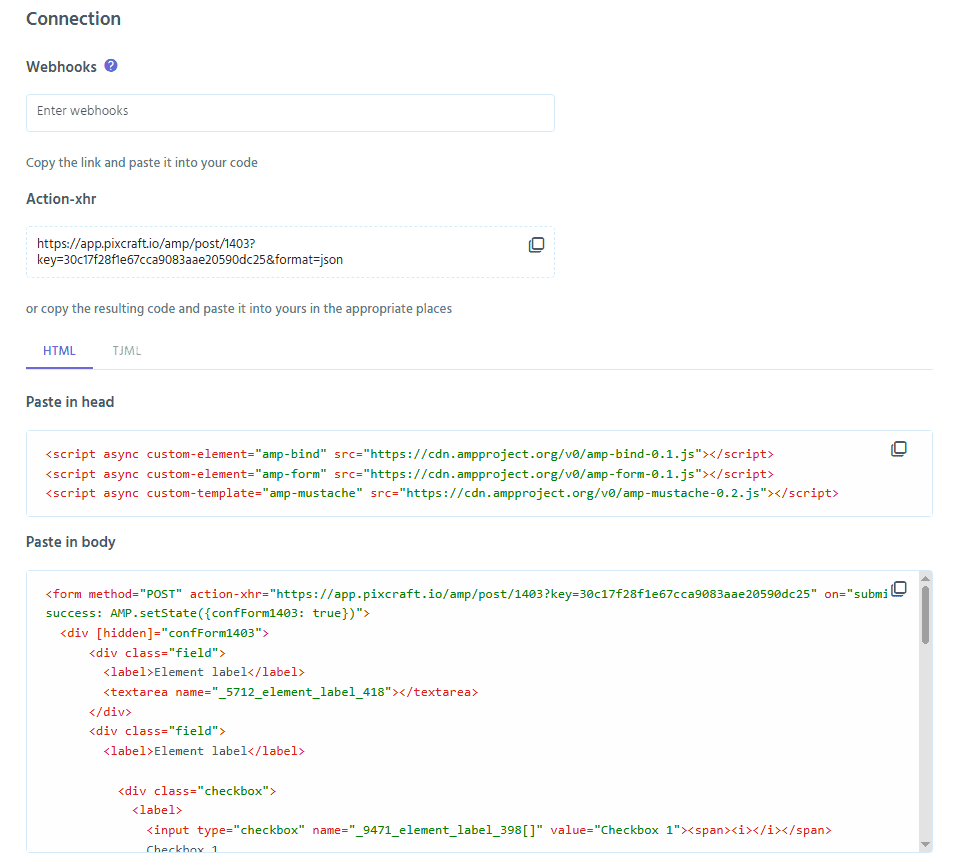Click the Action-xhr URL text
954x860 pixels.
point(190,251)
